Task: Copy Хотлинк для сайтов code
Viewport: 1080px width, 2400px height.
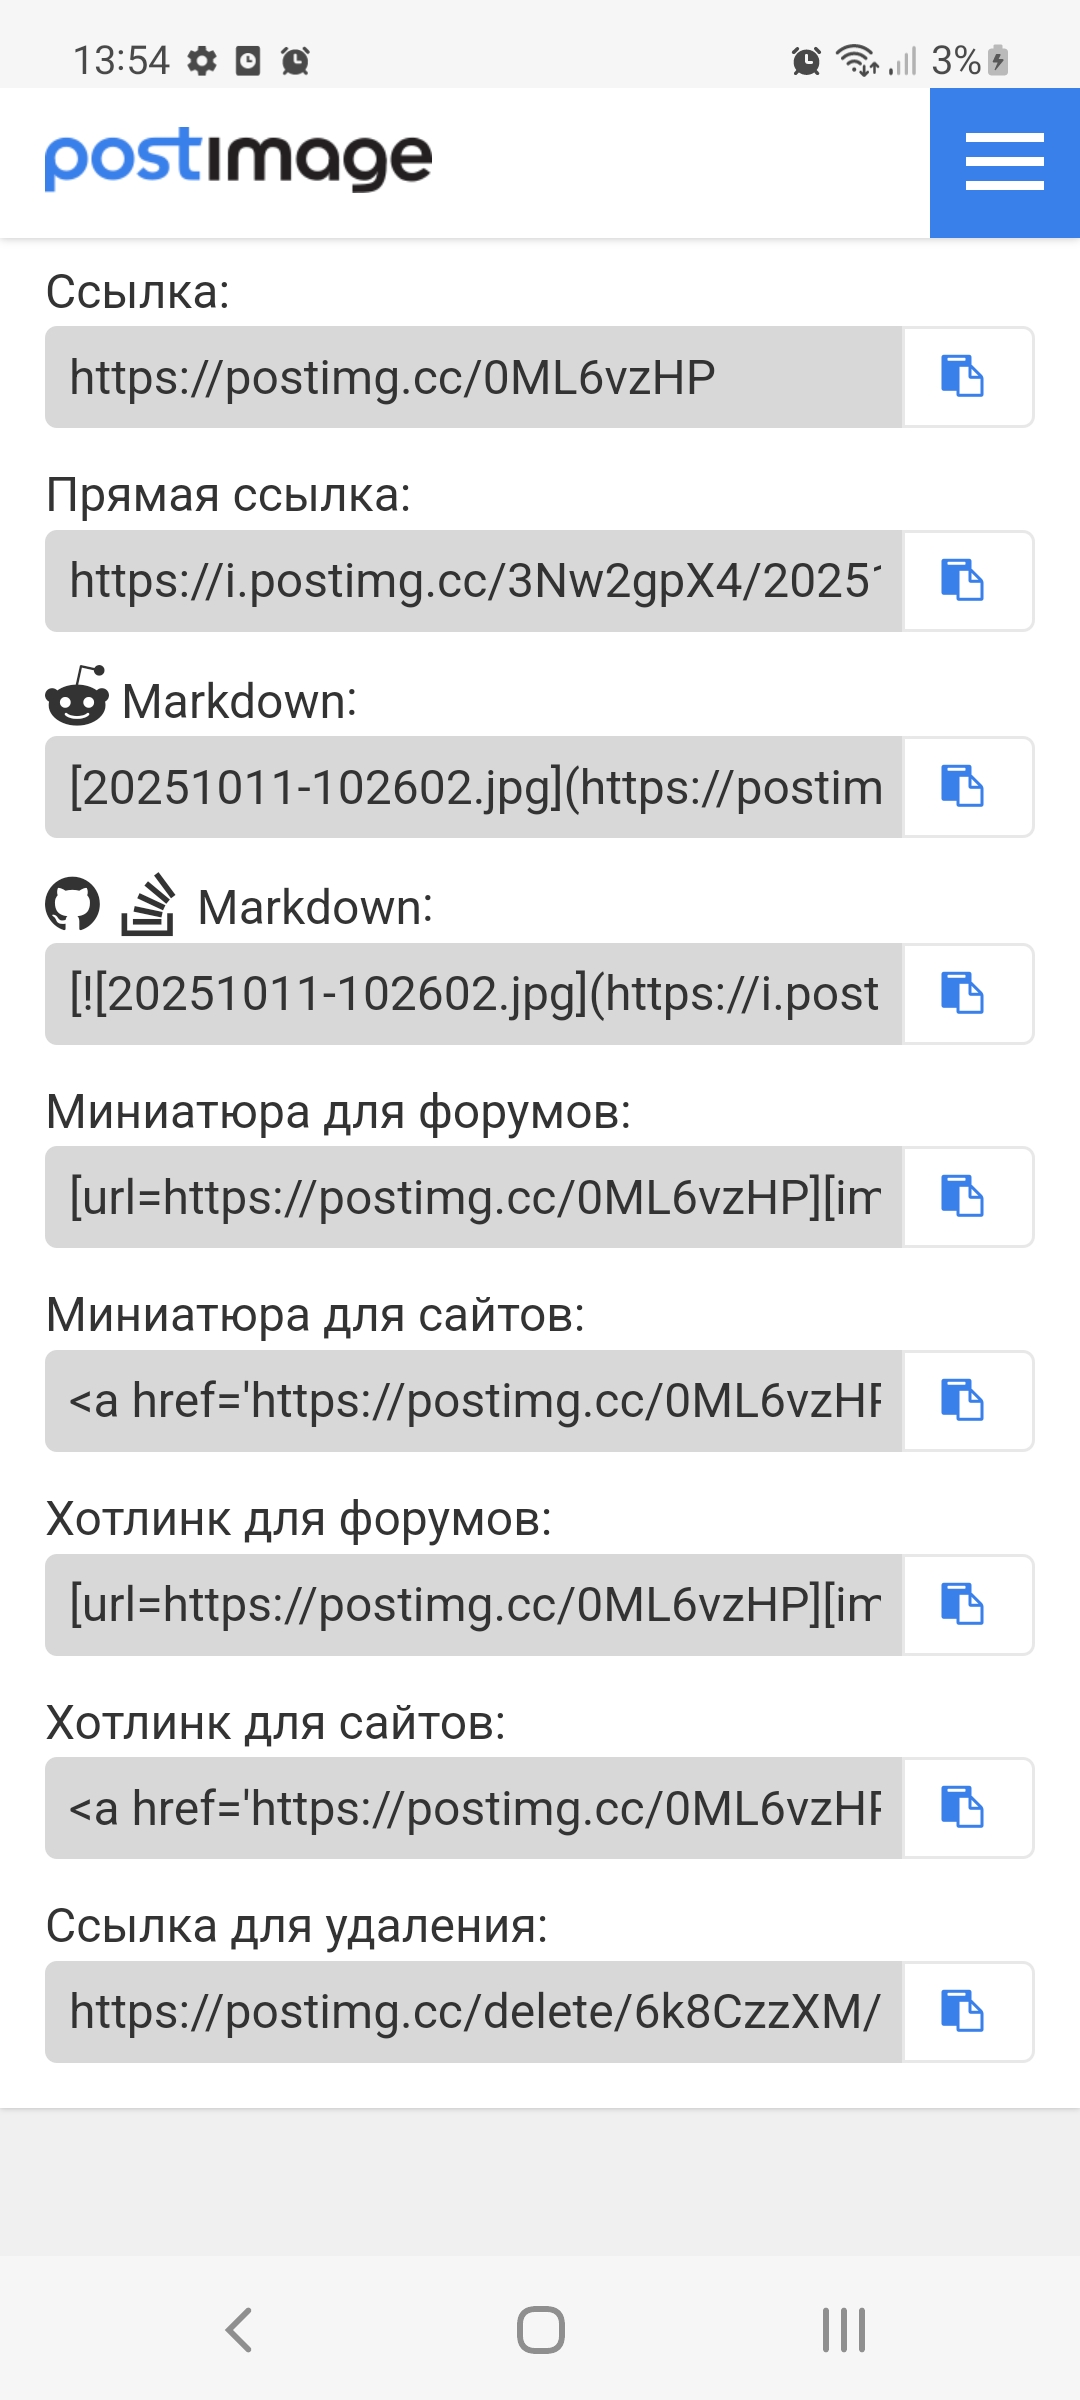Action: 968,1808
